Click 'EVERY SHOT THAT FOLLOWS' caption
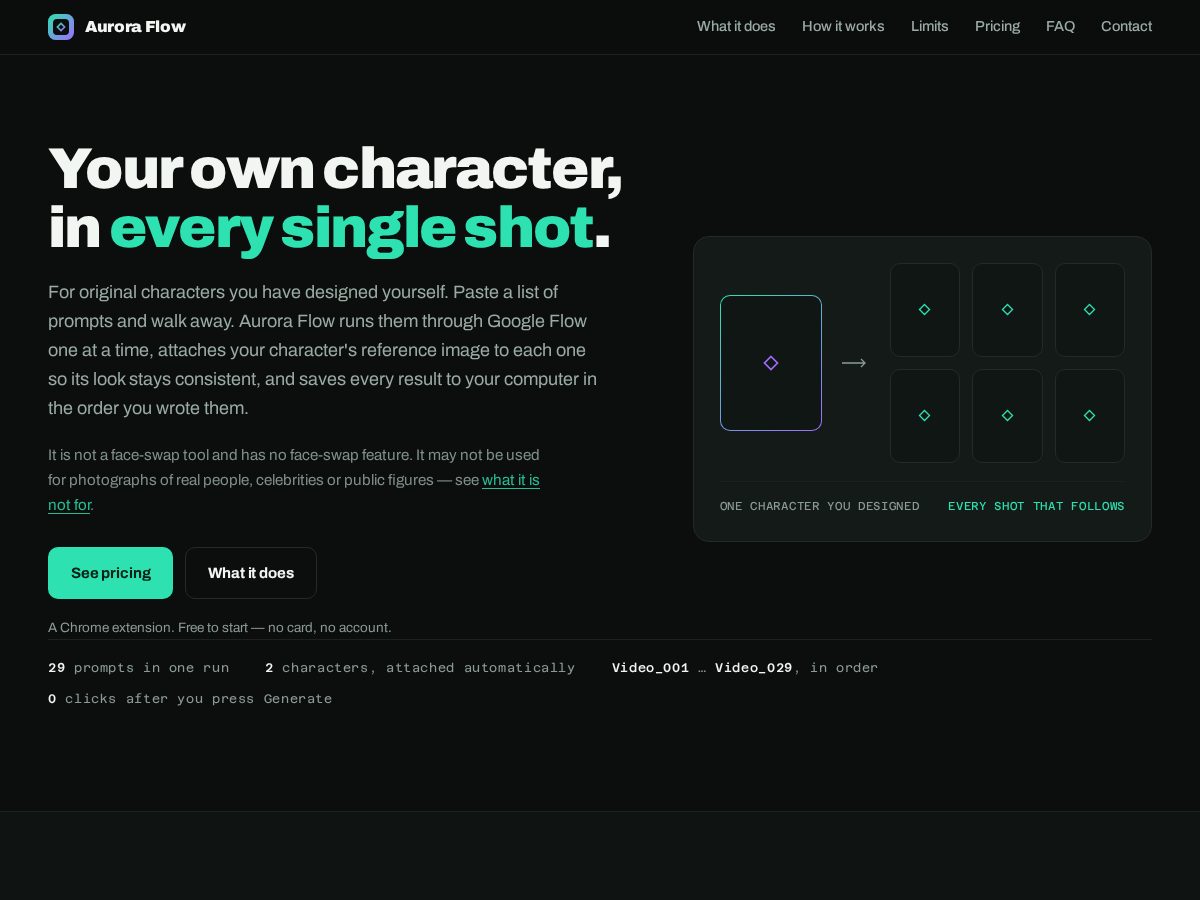This screenshot has height=900, width=1200. click(x=1036, y=506)
